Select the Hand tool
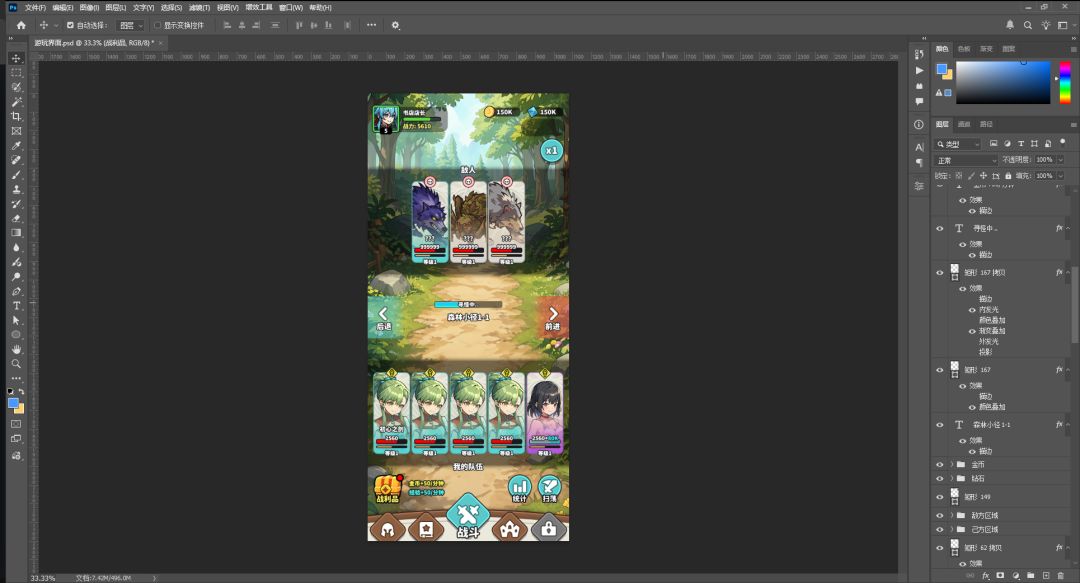Viewport: 1080px width, 583px height. (x=16, y=349)
